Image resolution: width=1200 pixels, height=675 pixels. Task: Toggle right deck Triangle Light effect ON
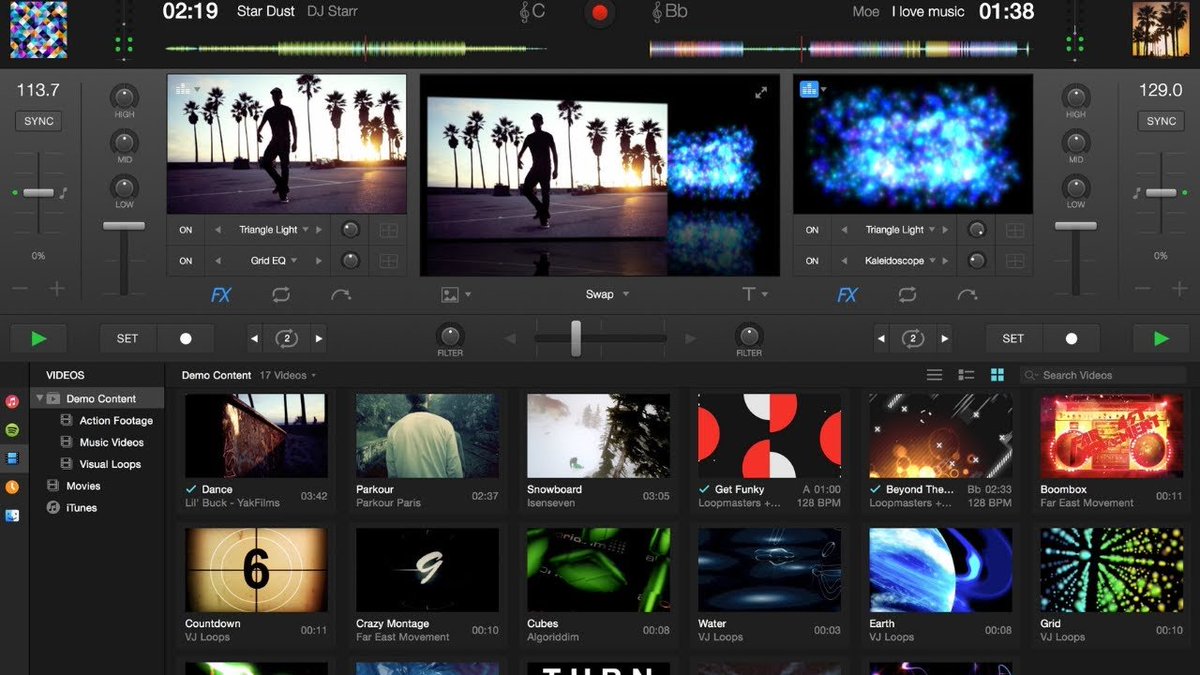point(812,230)
